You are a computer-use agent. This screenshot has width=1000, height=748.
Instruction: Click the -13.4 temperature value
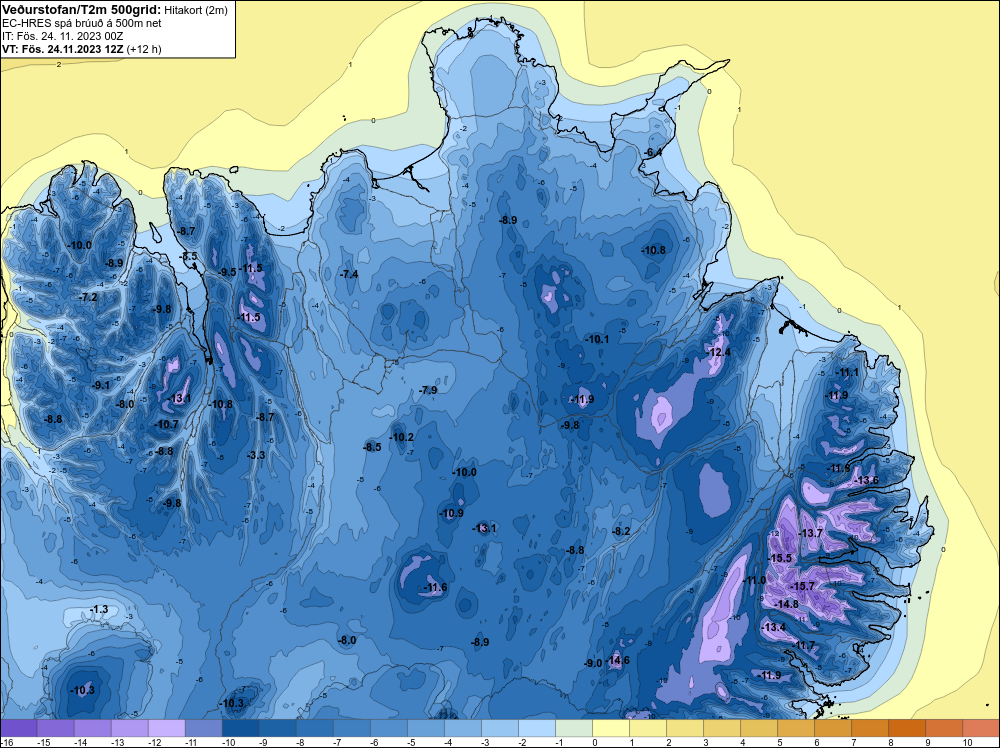(774, 627)
